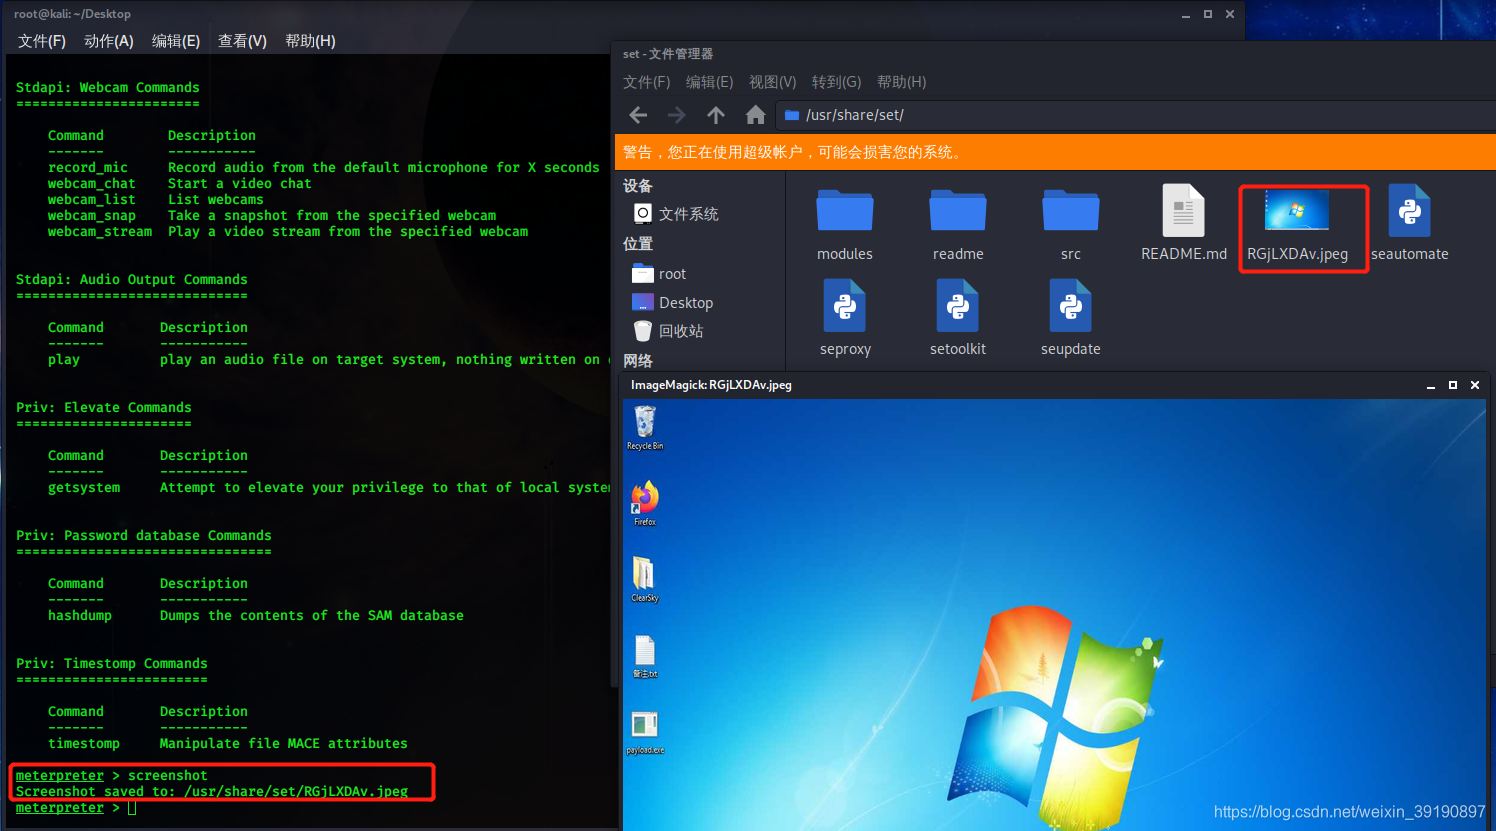Minimize the ImageMagick window
1496x831 pixels.
[x=1431, y=385]
